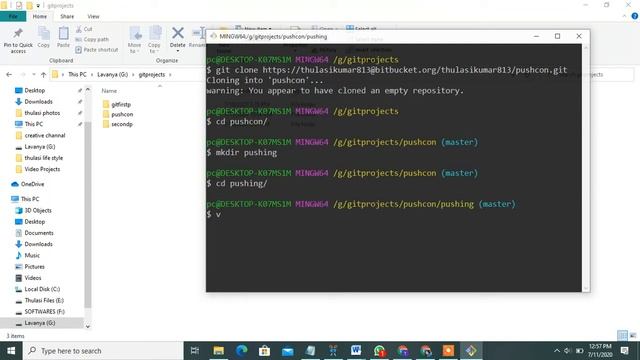
Task: Open Microsoft Edge from taskbar
Action: coord(241,351)
